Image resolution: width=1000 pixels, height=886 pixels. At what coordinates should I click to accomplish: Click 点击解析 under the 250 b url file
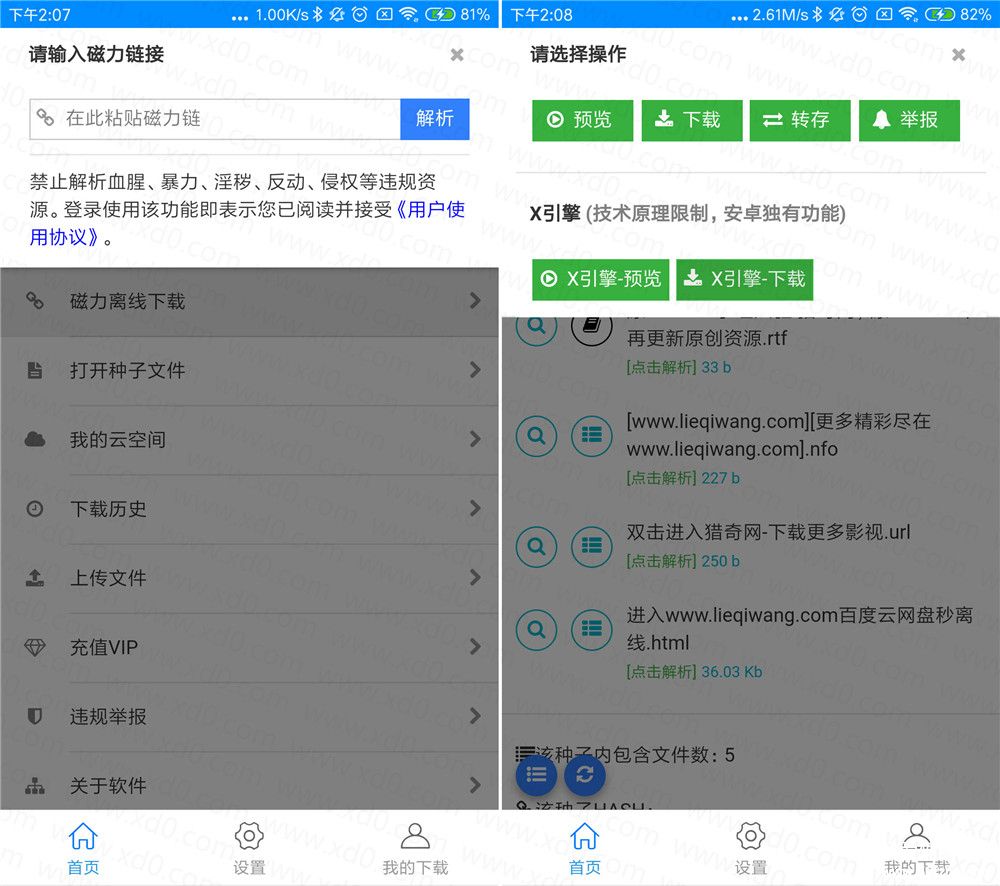coord(661,561)
